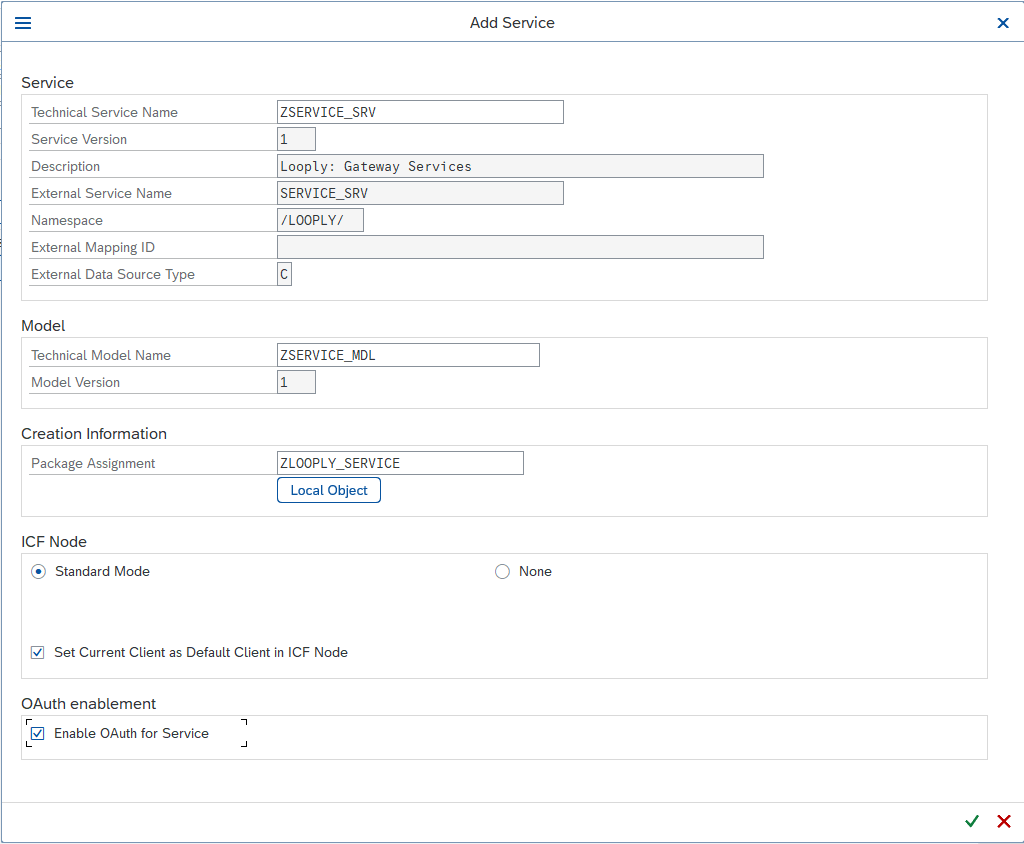Click the Service Version field

[x=296, y=139]
